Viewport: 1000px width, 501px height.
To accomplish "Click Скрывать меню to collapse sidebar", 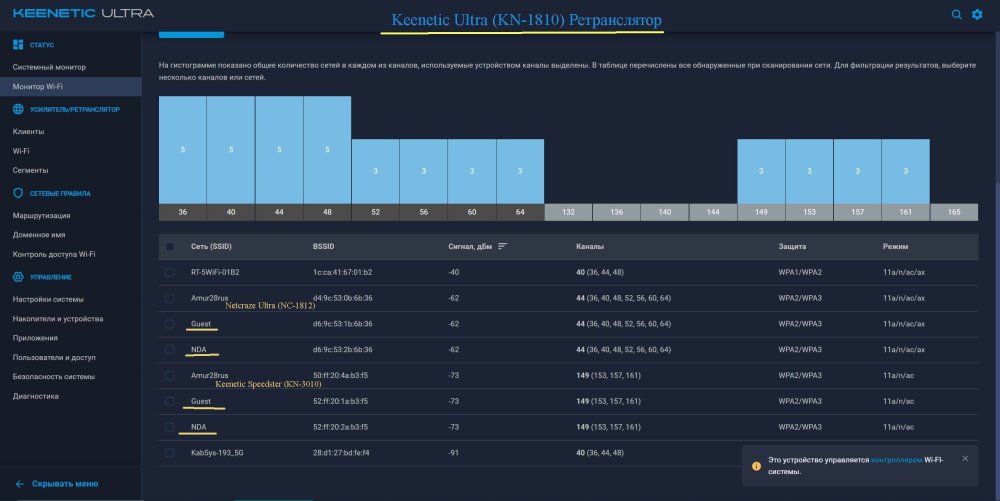I will click(x=65, y=484).
